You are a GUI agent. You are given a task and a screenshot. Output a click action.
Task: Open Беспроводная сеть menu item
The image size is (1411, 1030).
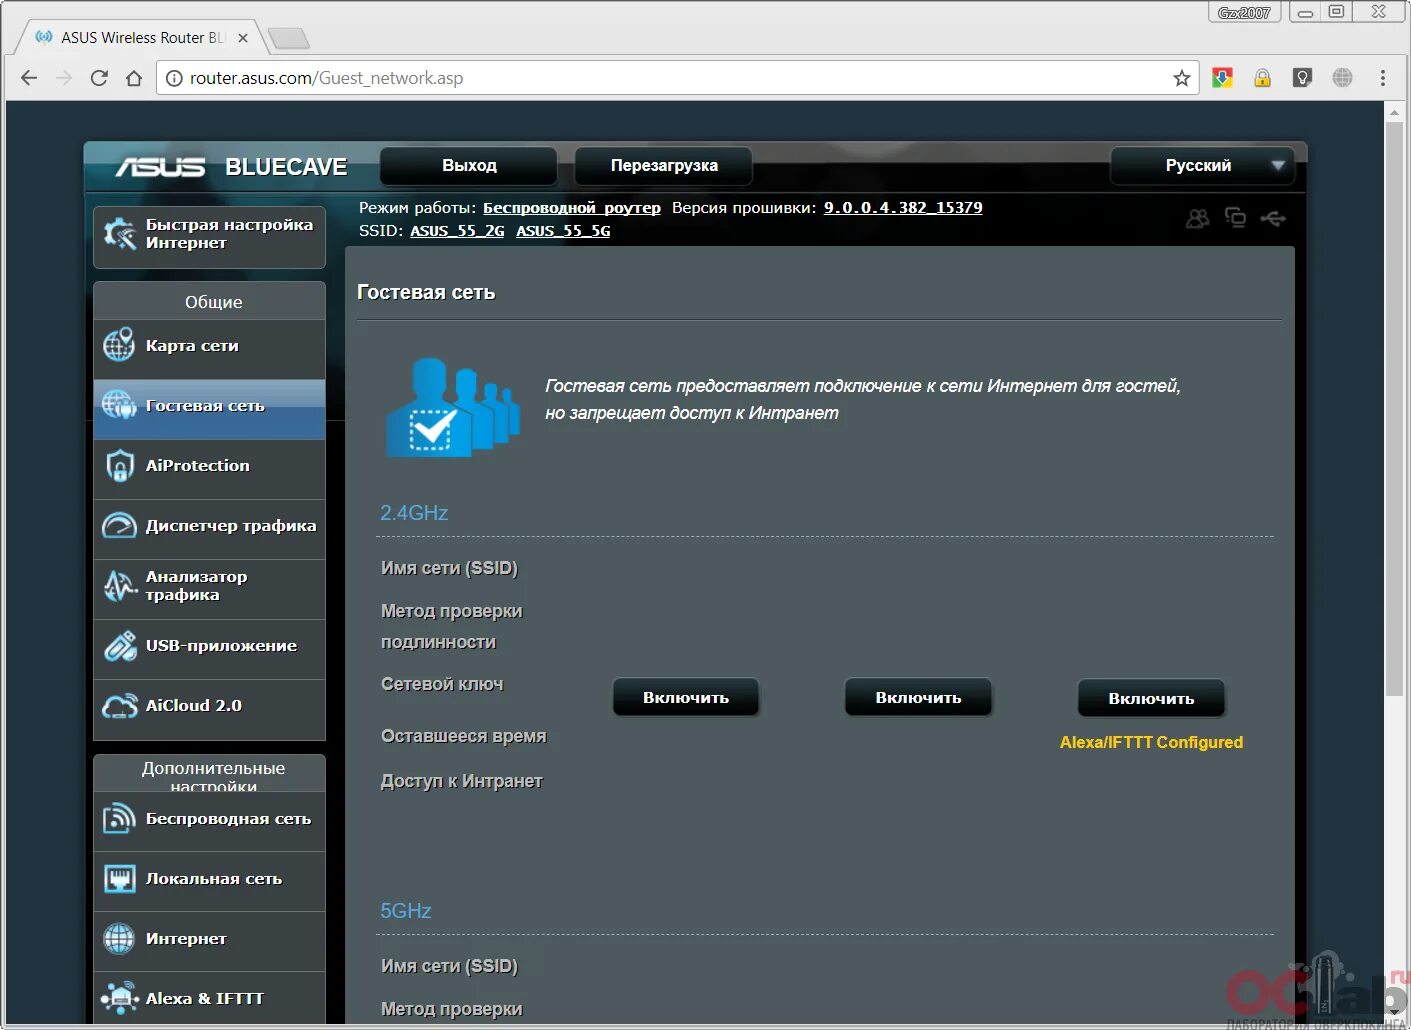click(x=209, y=821)
